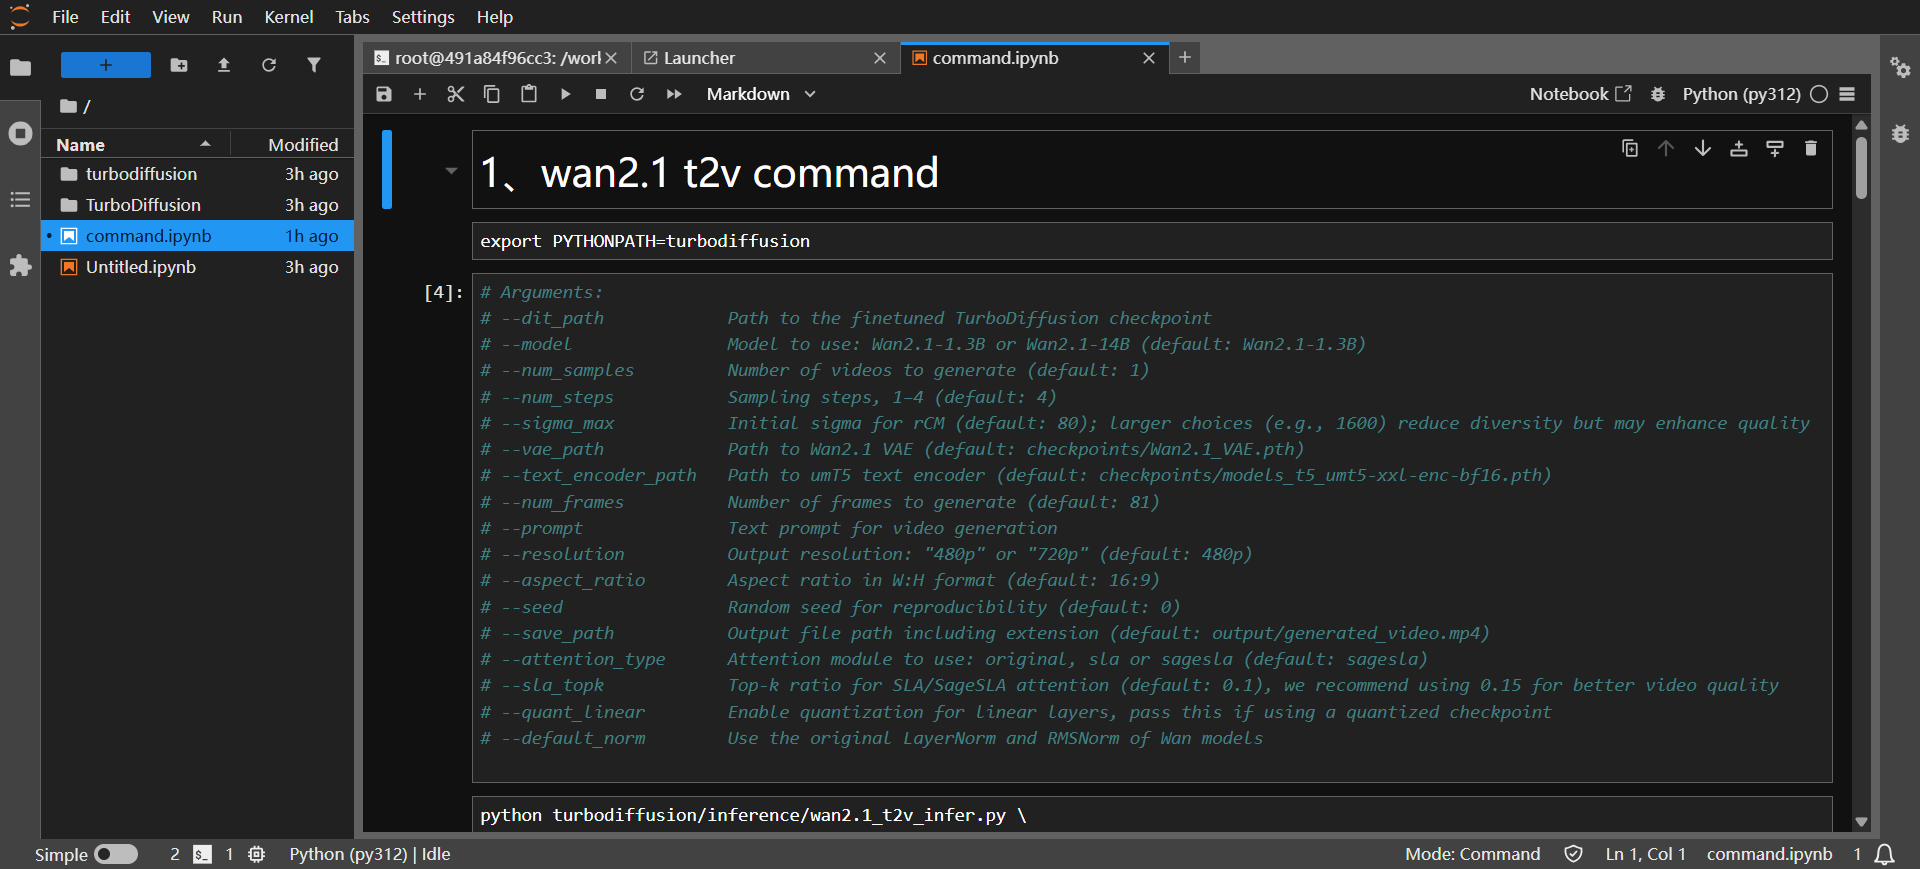The image size is (1920, 869).
Task: Click the Python (py312) kernel name button
Action: (x=1741, y=94)
